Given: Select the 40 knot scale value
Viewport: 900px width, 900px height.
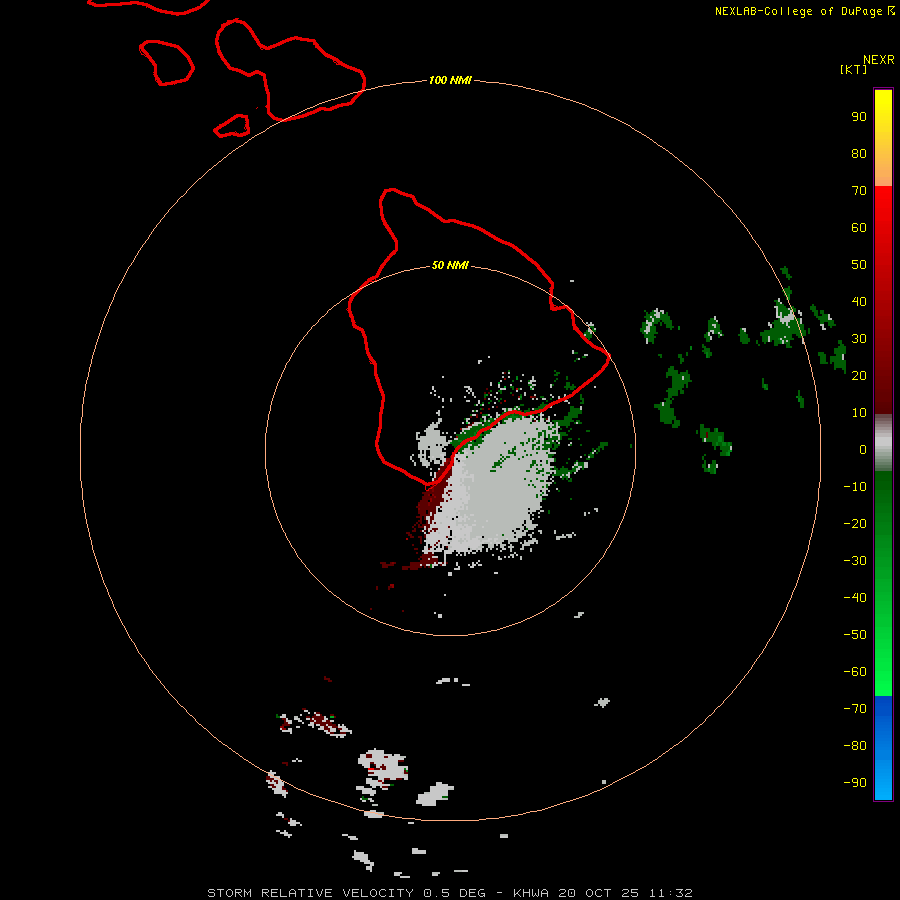Looking at the screenshot, I should [x=859, y=301].
